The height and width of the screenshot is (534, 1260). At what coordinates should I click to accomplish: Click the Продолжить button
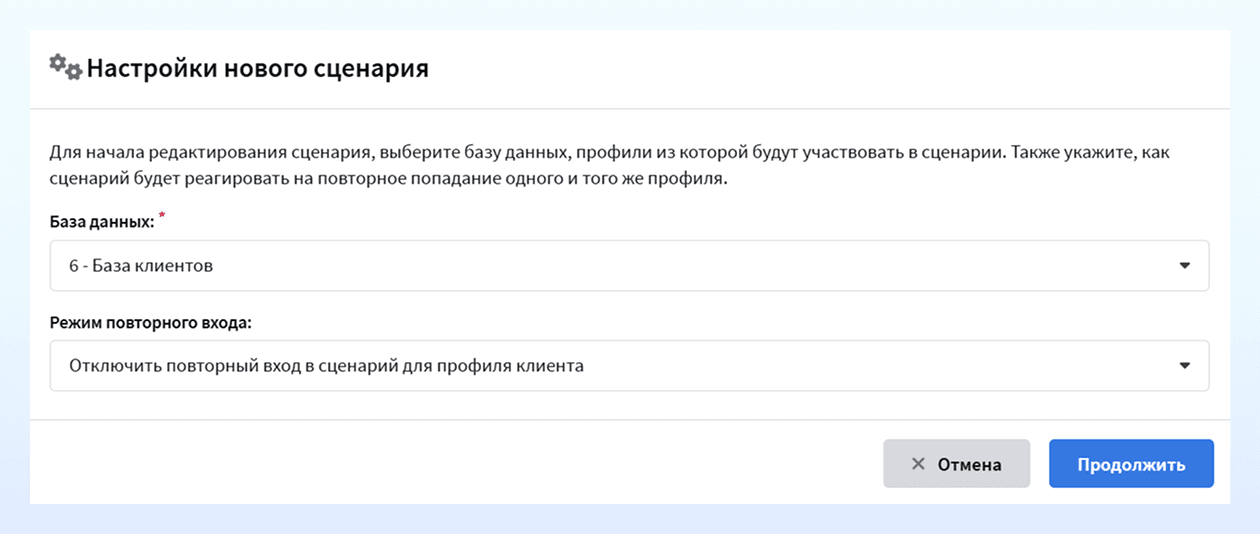(x=1131, y=464)
